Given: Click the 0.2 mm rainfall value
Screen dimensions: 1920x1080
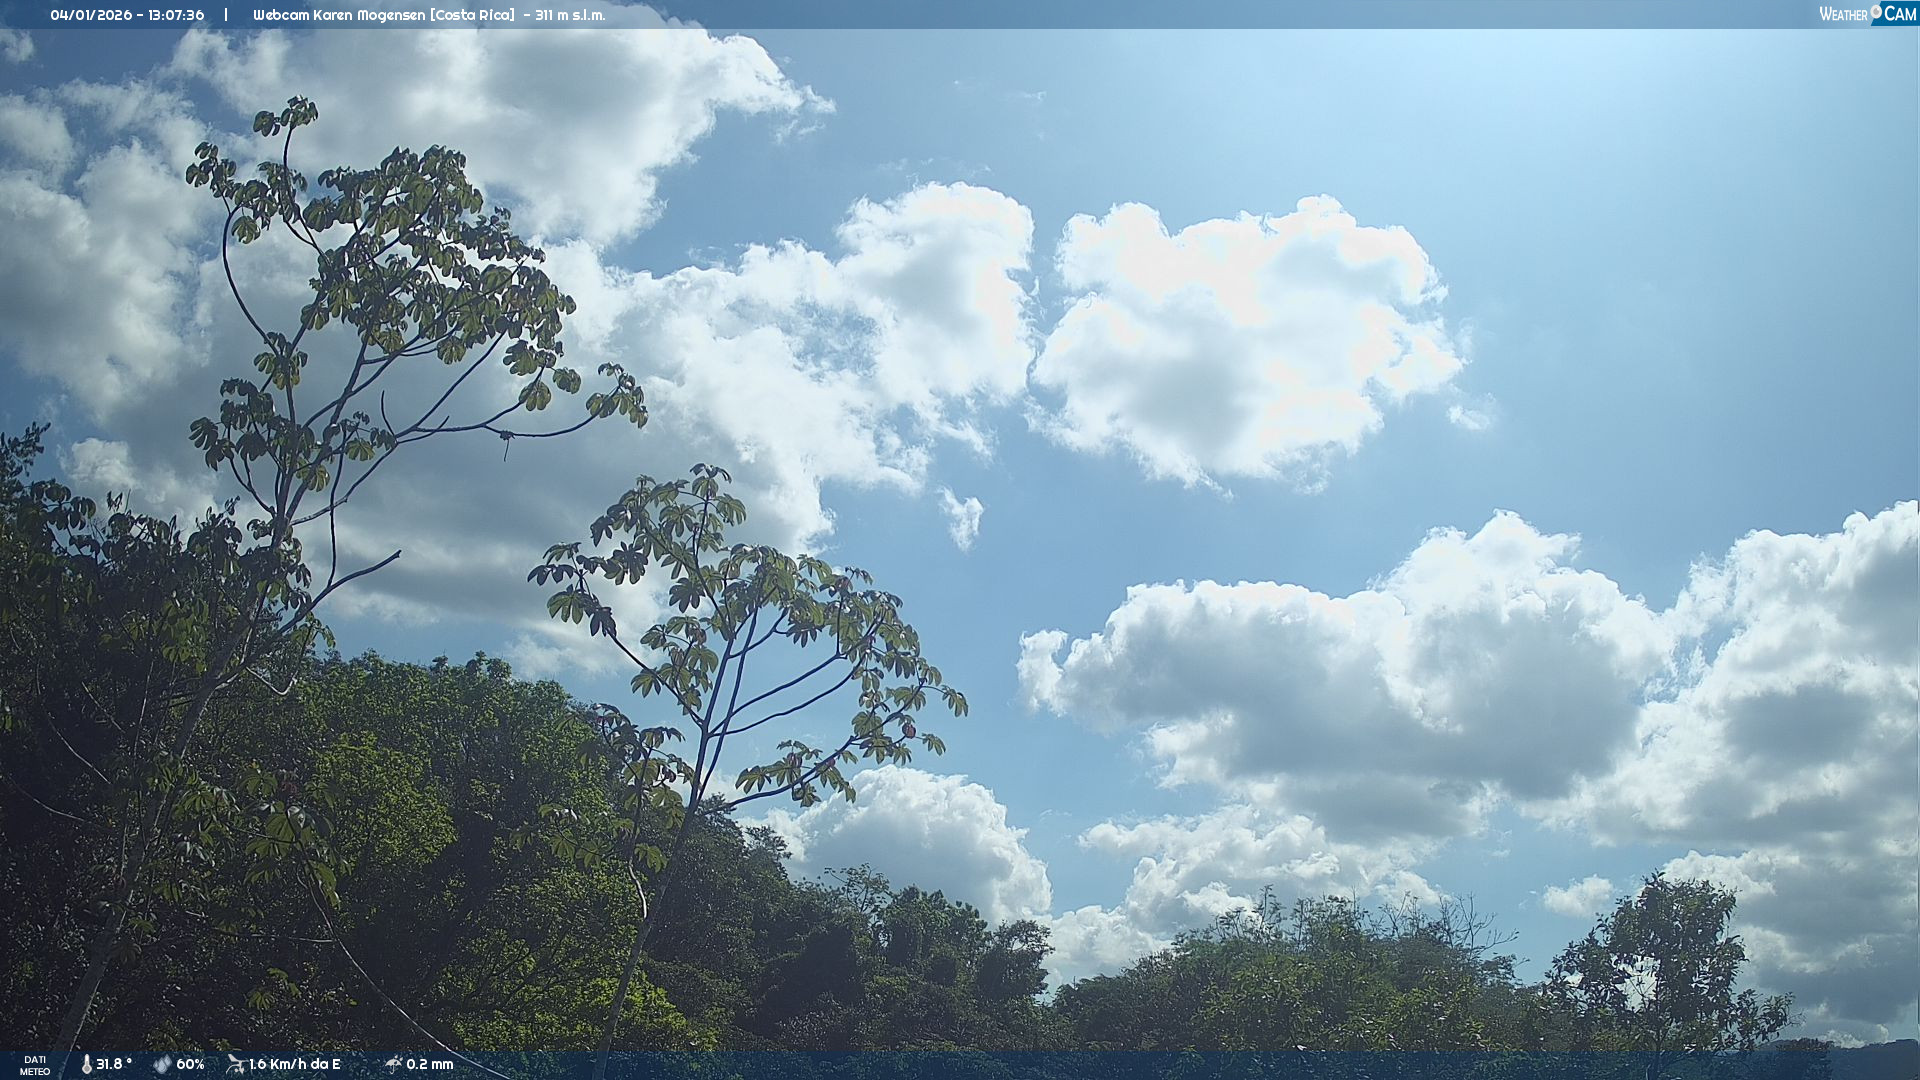Looking at the screenshot, I should pos(429,1064).
